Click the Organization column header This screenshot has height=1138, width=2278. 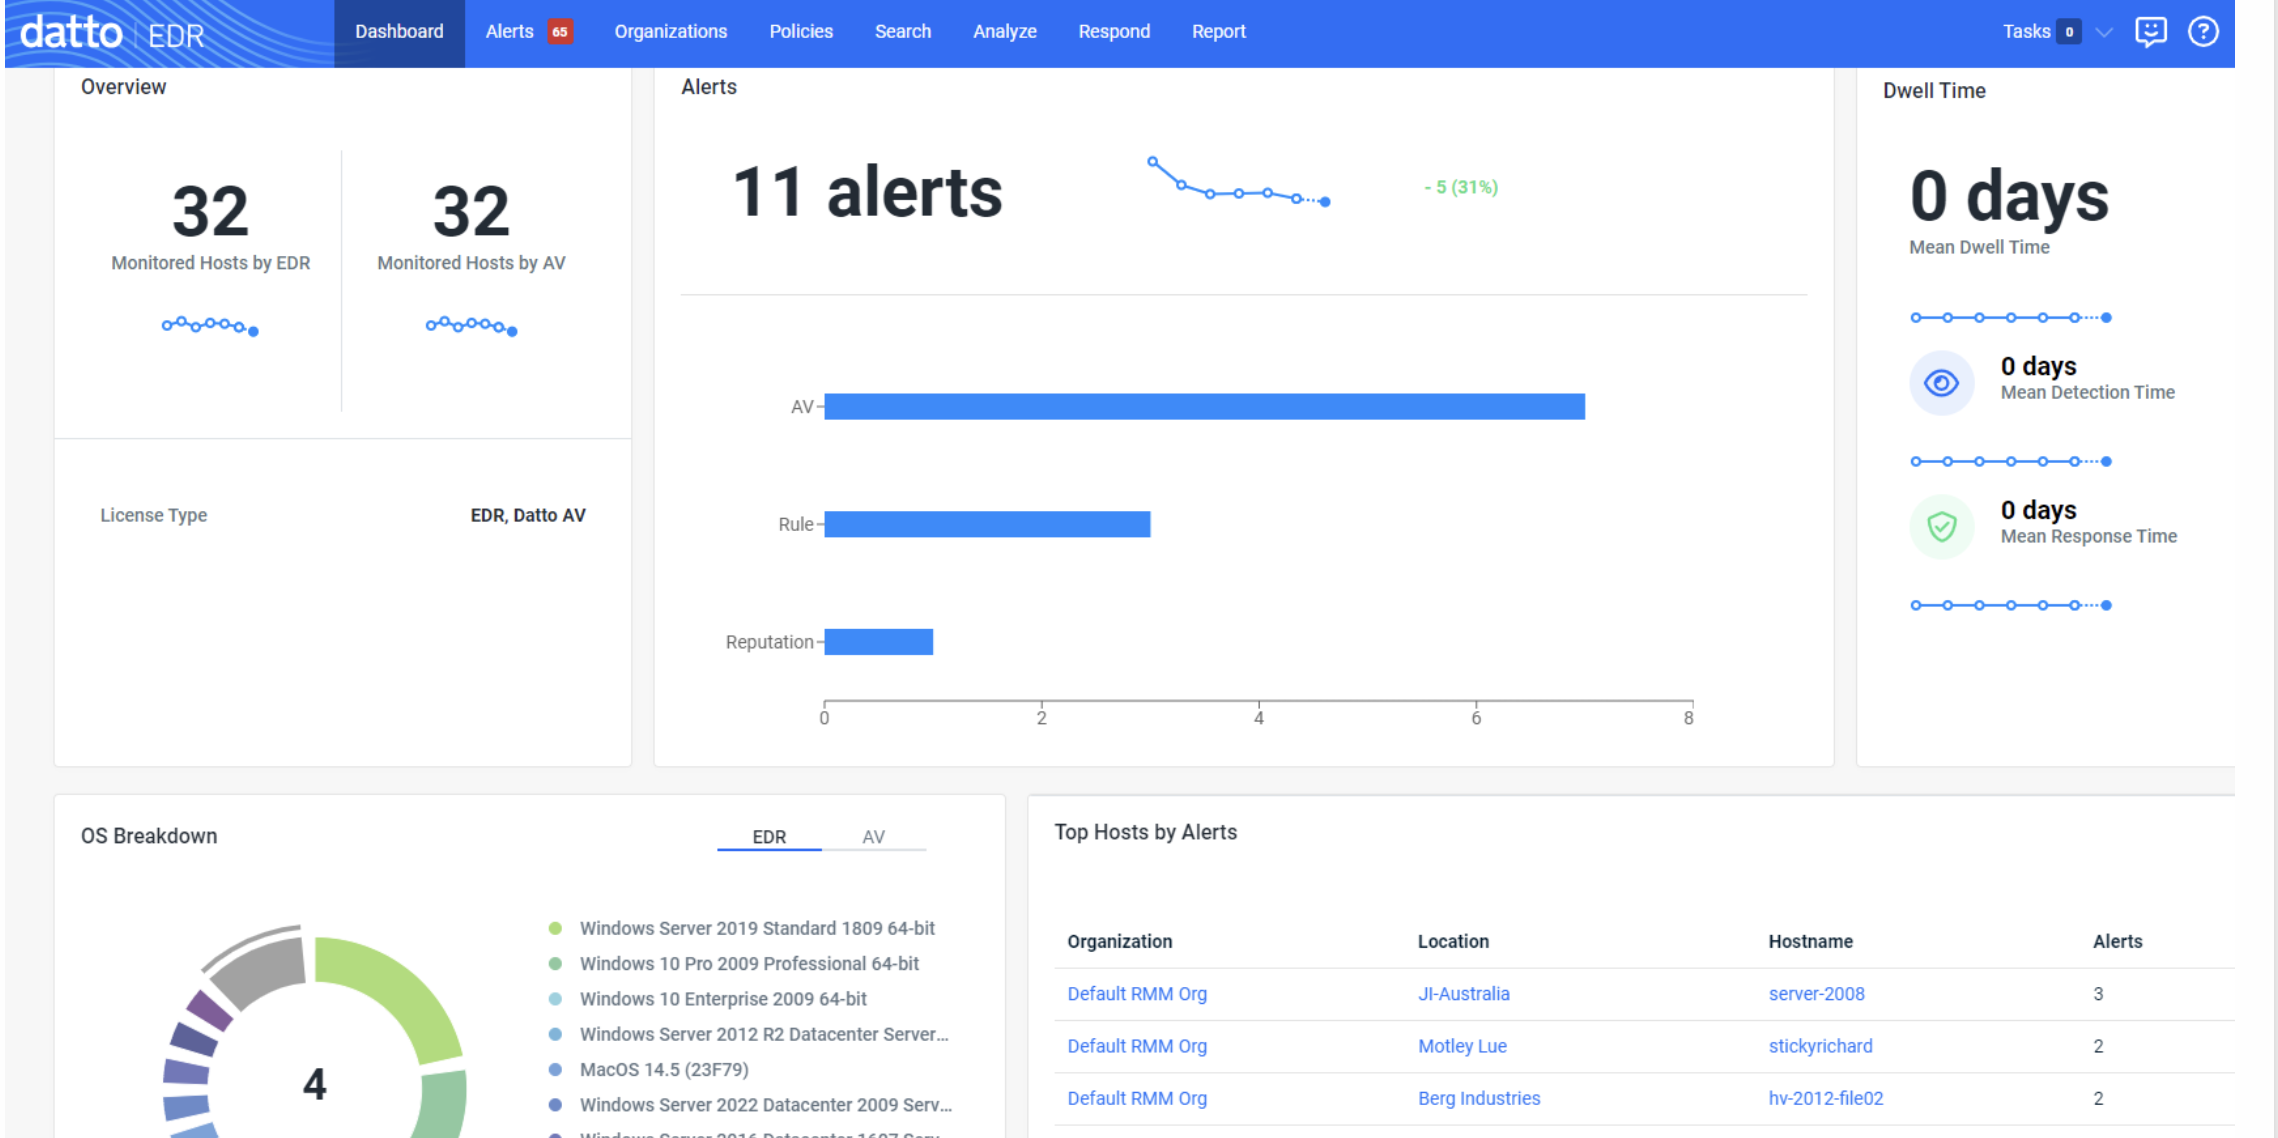1119,942
